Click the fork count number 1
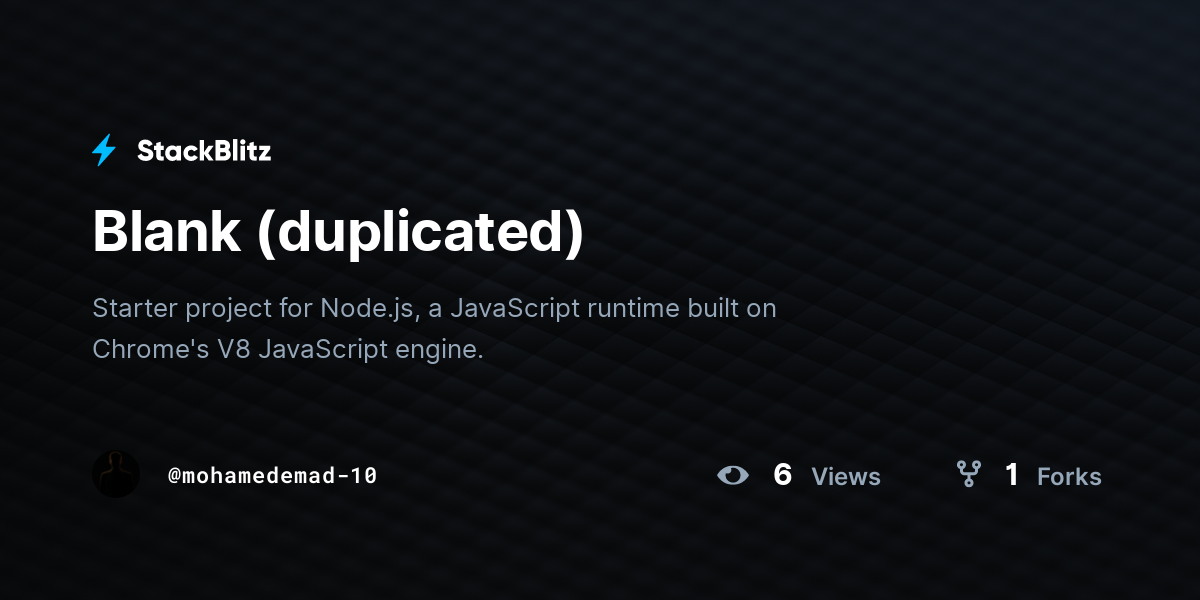The width and height of the screenshot is (1200, 600). coord(1012,475)
